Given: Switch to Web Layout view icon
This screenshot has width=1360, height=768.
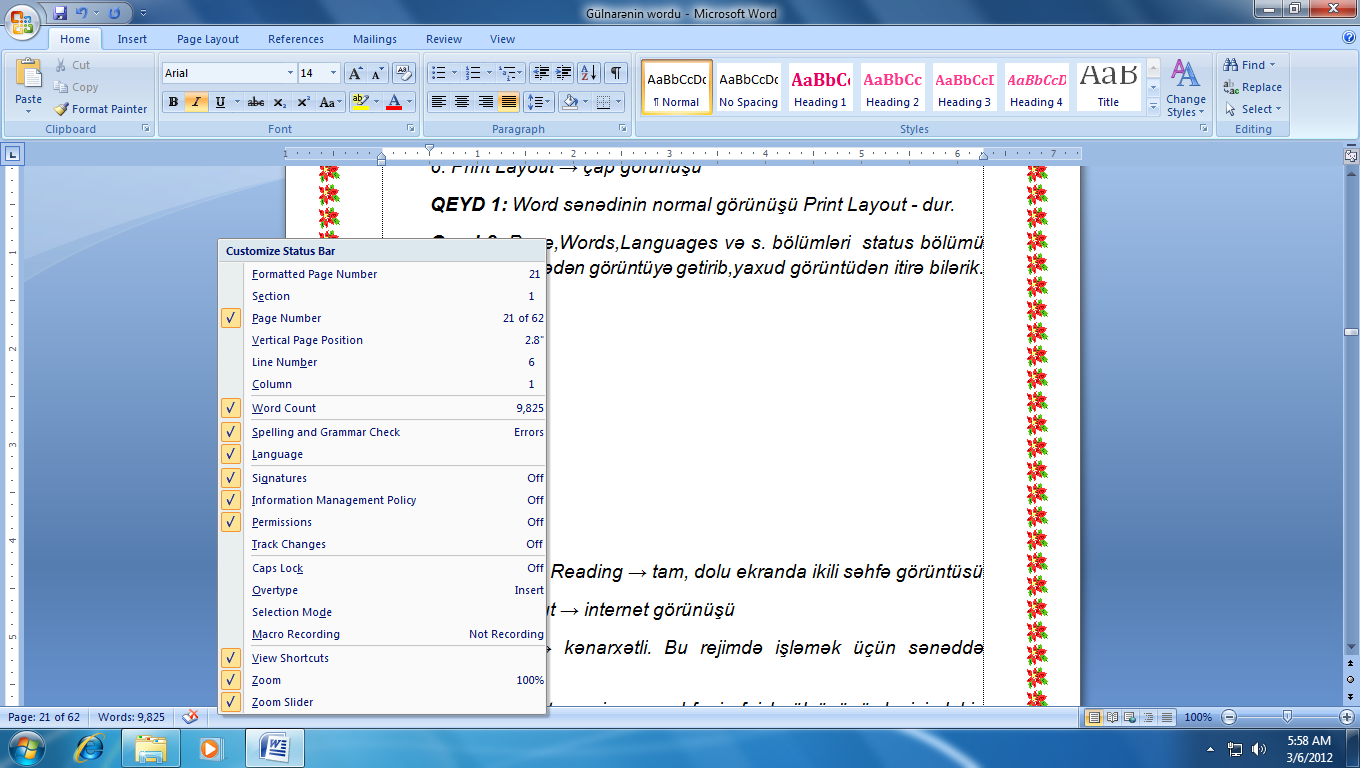Looking at the screenshot, I should [1128, 717].
